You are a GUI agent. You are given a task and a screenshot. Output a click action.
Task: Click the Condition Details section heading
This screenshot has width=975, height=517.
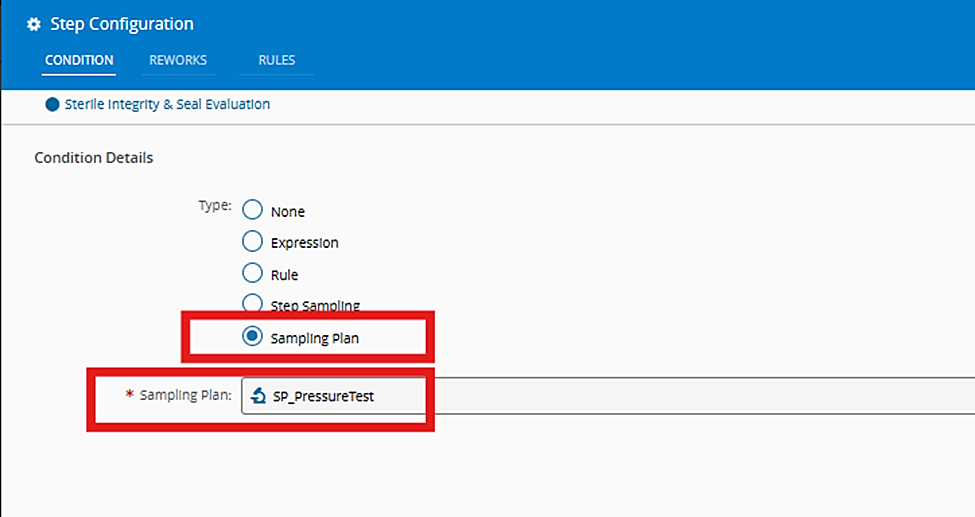point(94,158)
